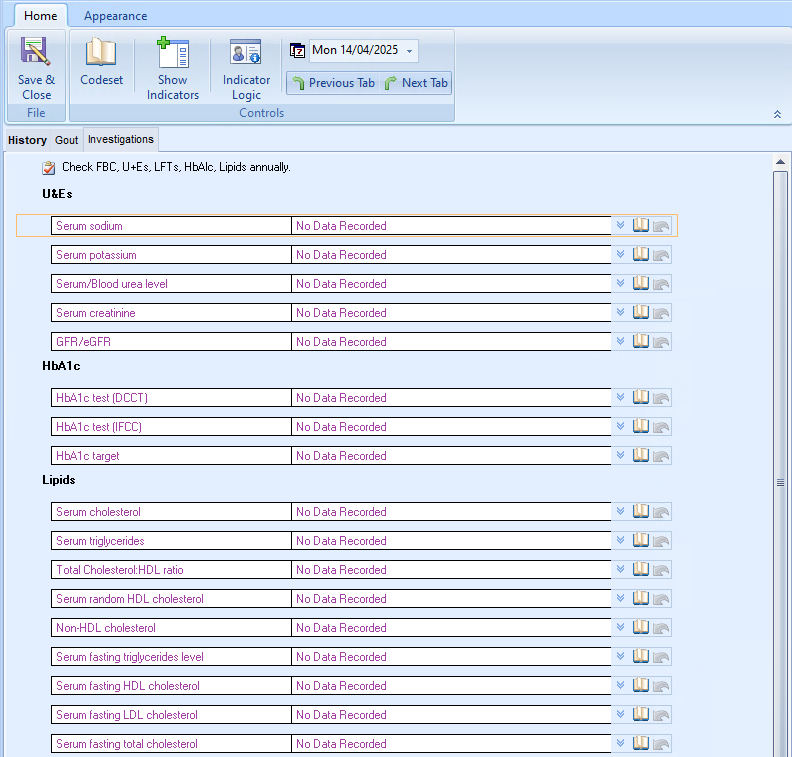
Task: Click grey arrow icon on Serum cholesterol row
Action: coord(661,512)
